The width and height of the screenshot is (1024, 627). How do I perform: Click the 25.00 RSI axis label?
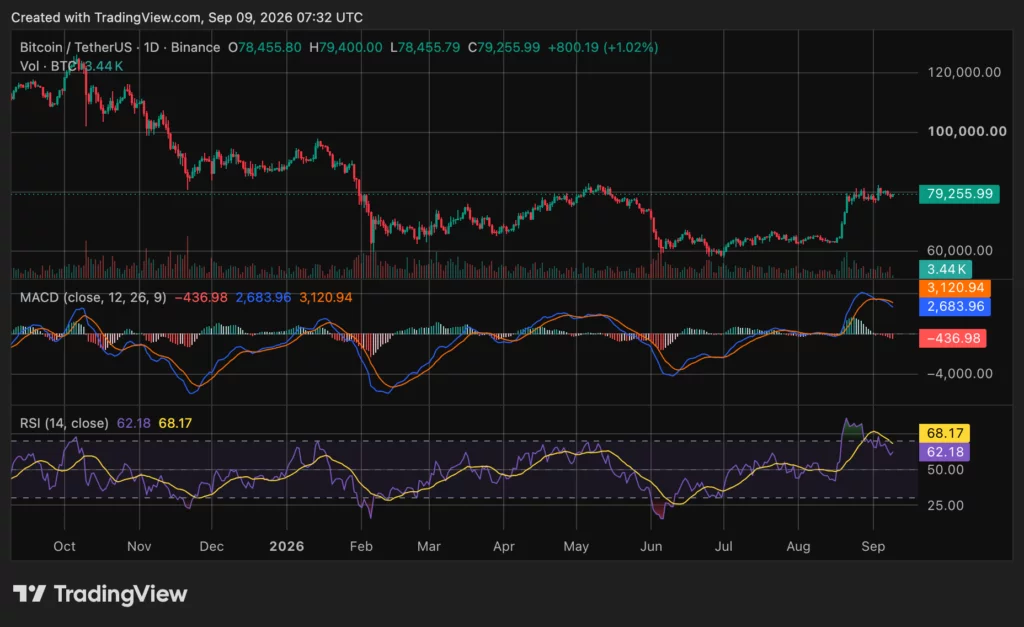pyautogui.click(x=945, y=505)
